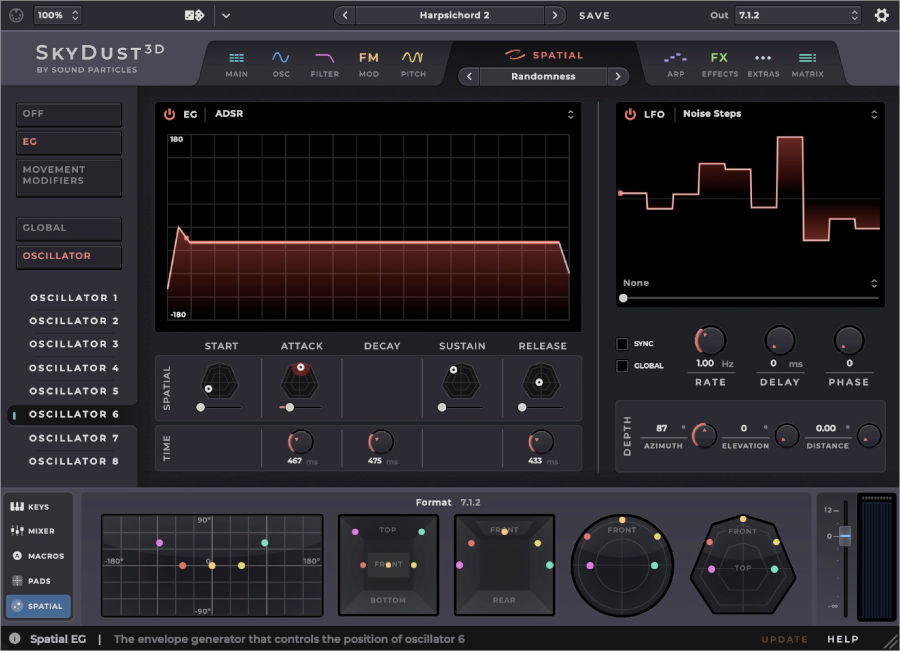Open the HELP link
Screen dimensions: 900x651
(x=843, y=638)
